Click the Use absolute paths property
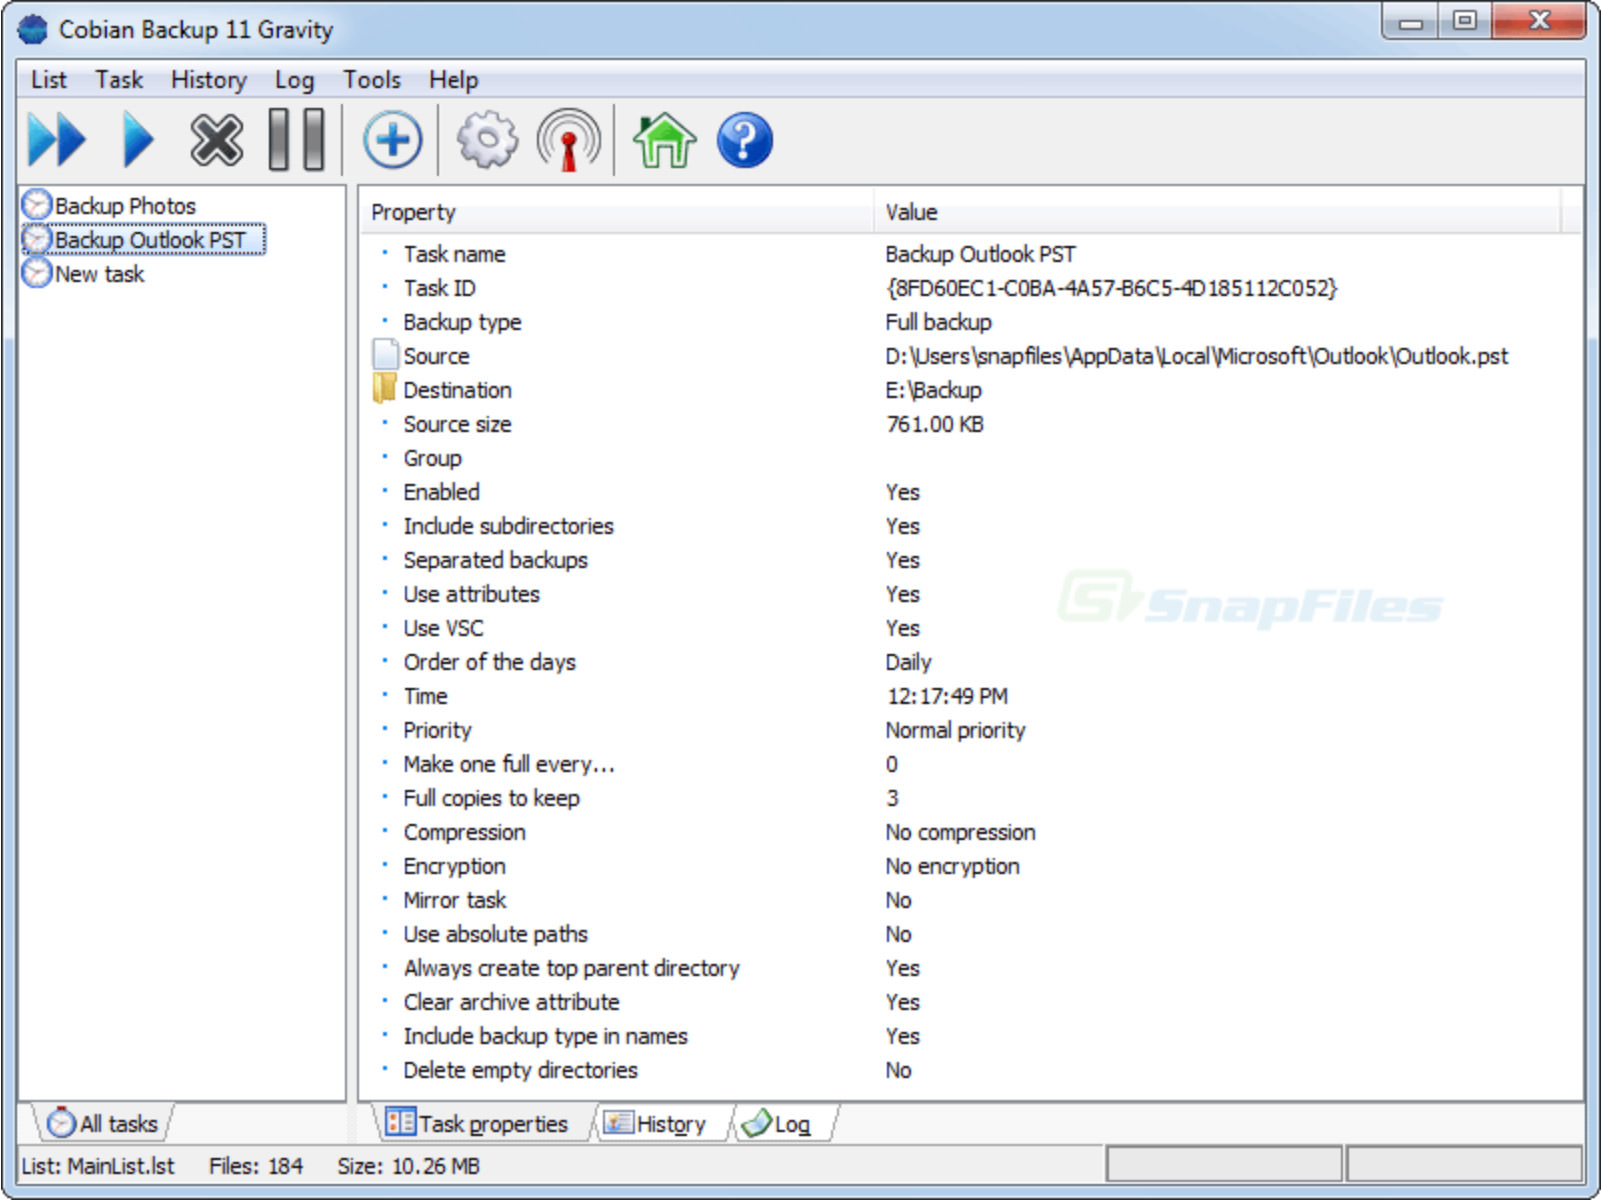Screen dimensions: 1602x1201 coord(495,934)
